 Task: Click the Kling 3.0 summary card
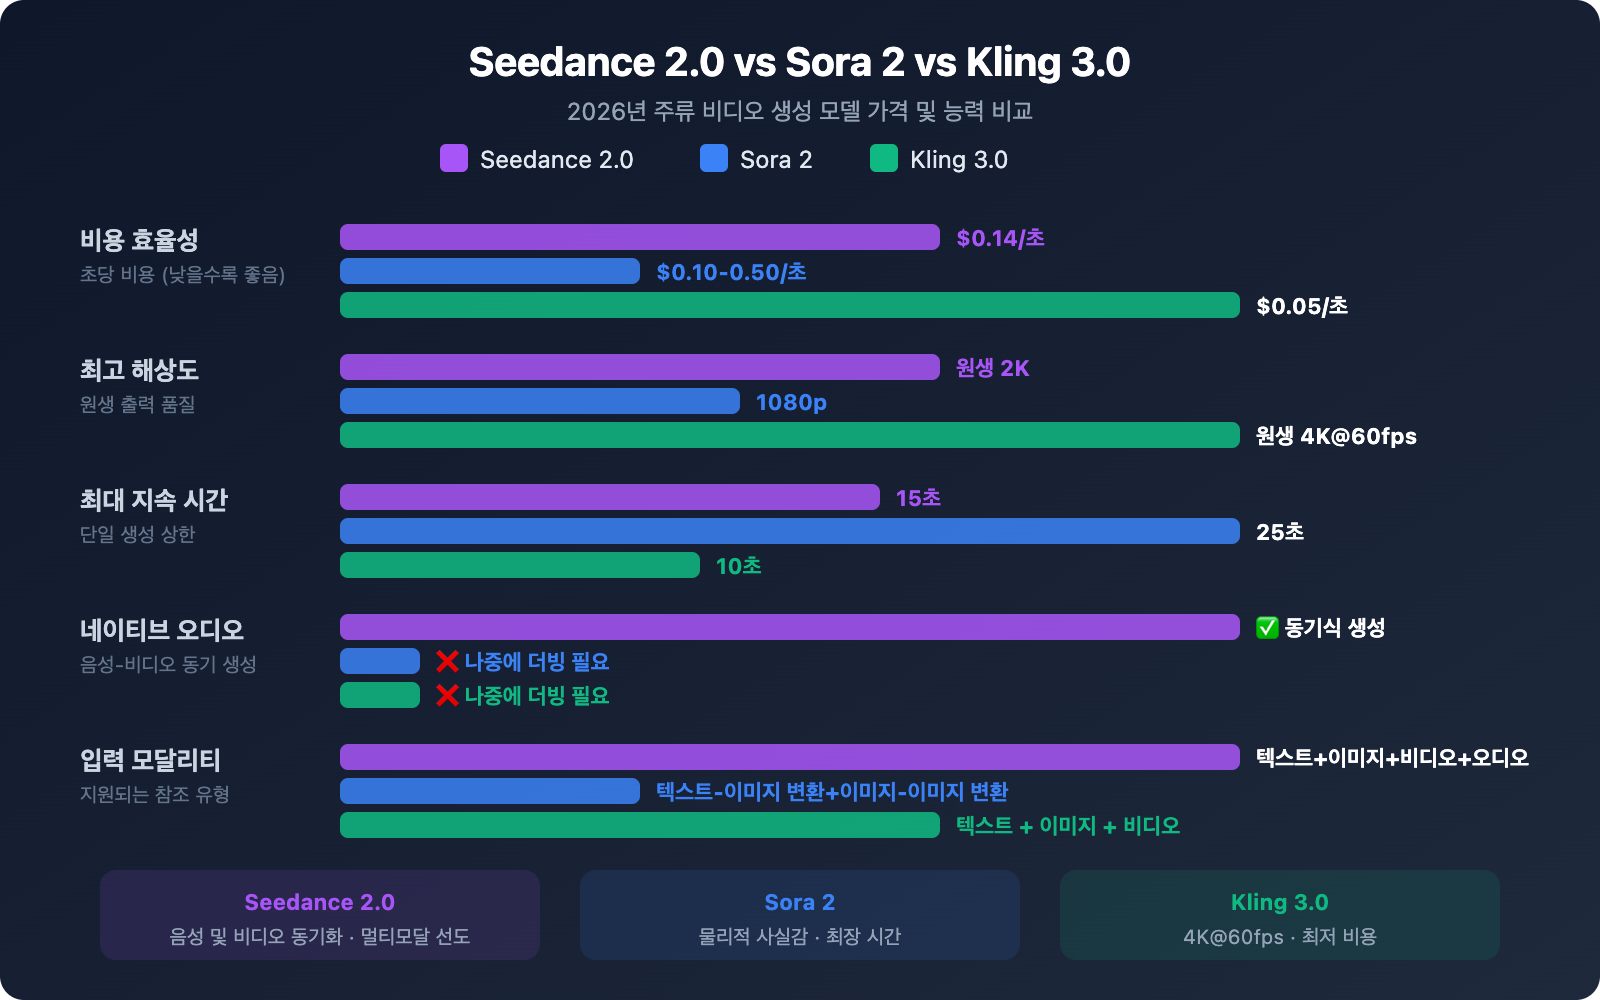pos(1279,915)
